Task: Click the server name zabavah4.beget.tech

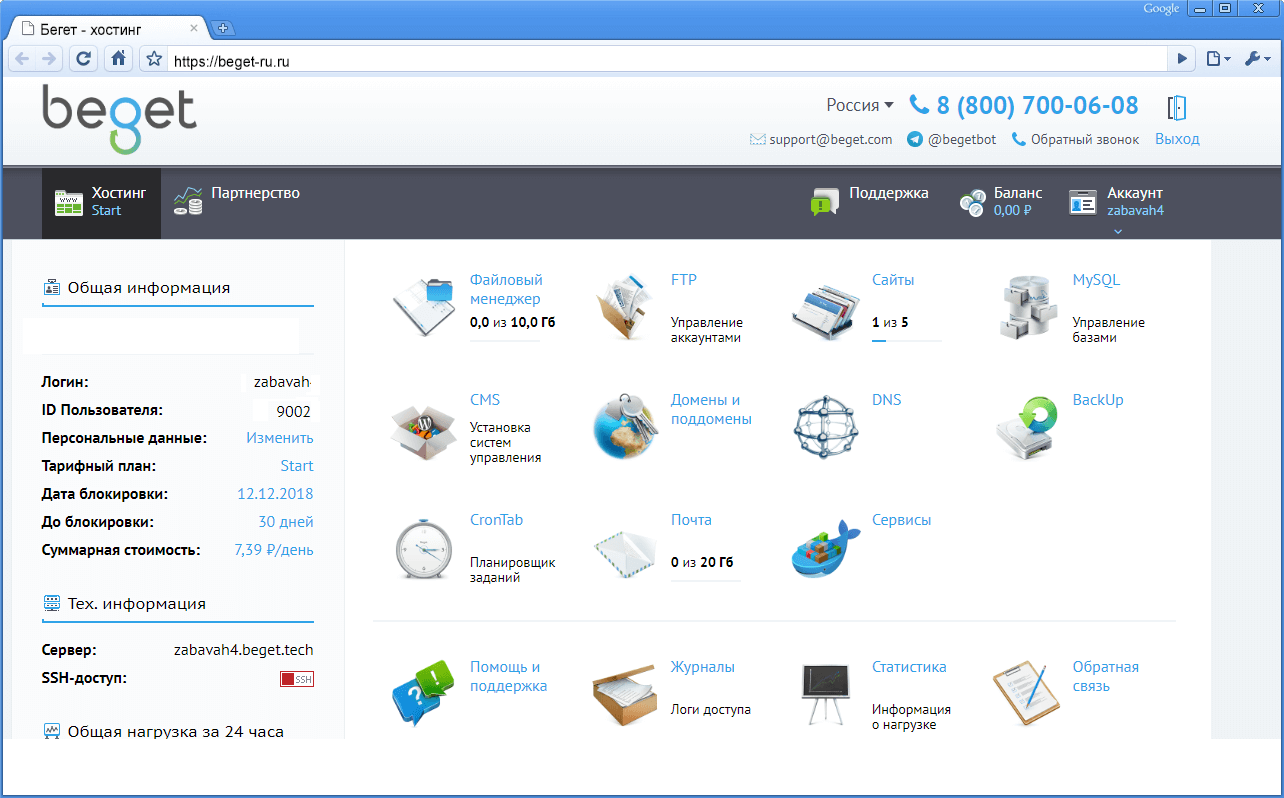Action: tap(244, 650)
